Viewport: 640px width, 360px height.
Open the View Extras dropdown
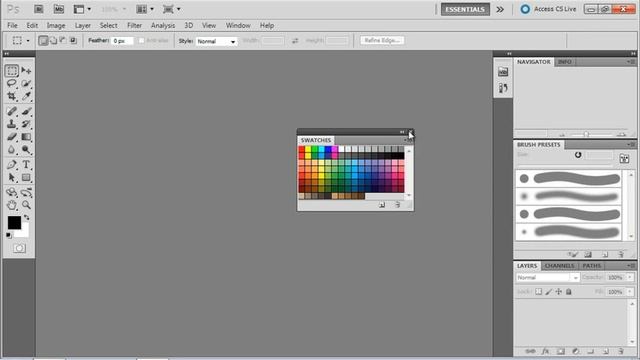(82, 9)
